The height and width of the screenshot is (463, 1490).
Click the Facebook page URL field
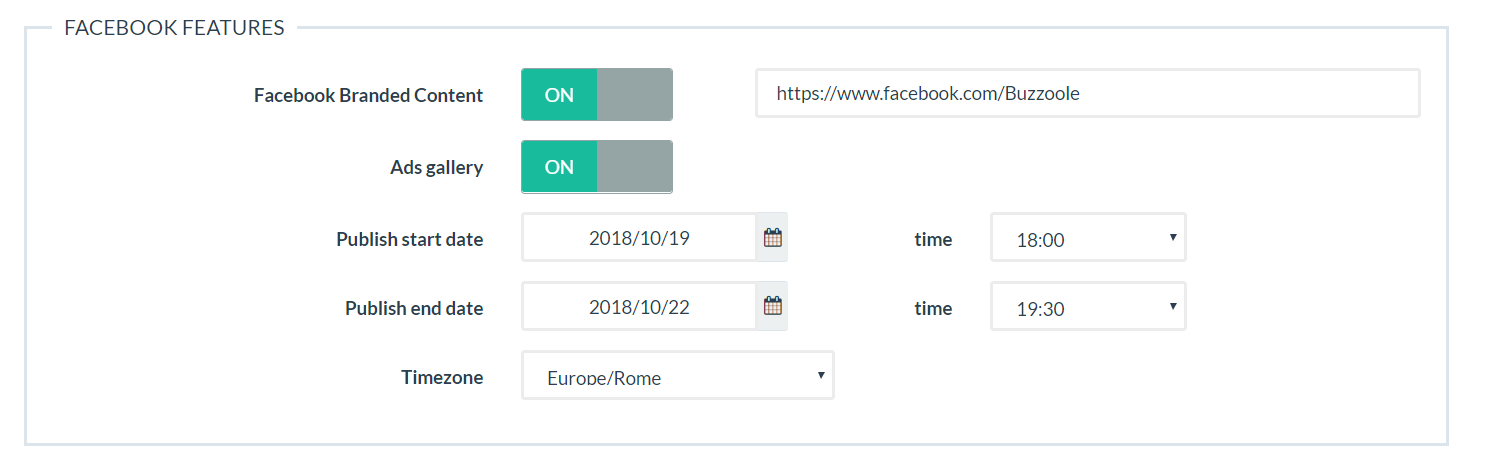(x=1087, y=94)
